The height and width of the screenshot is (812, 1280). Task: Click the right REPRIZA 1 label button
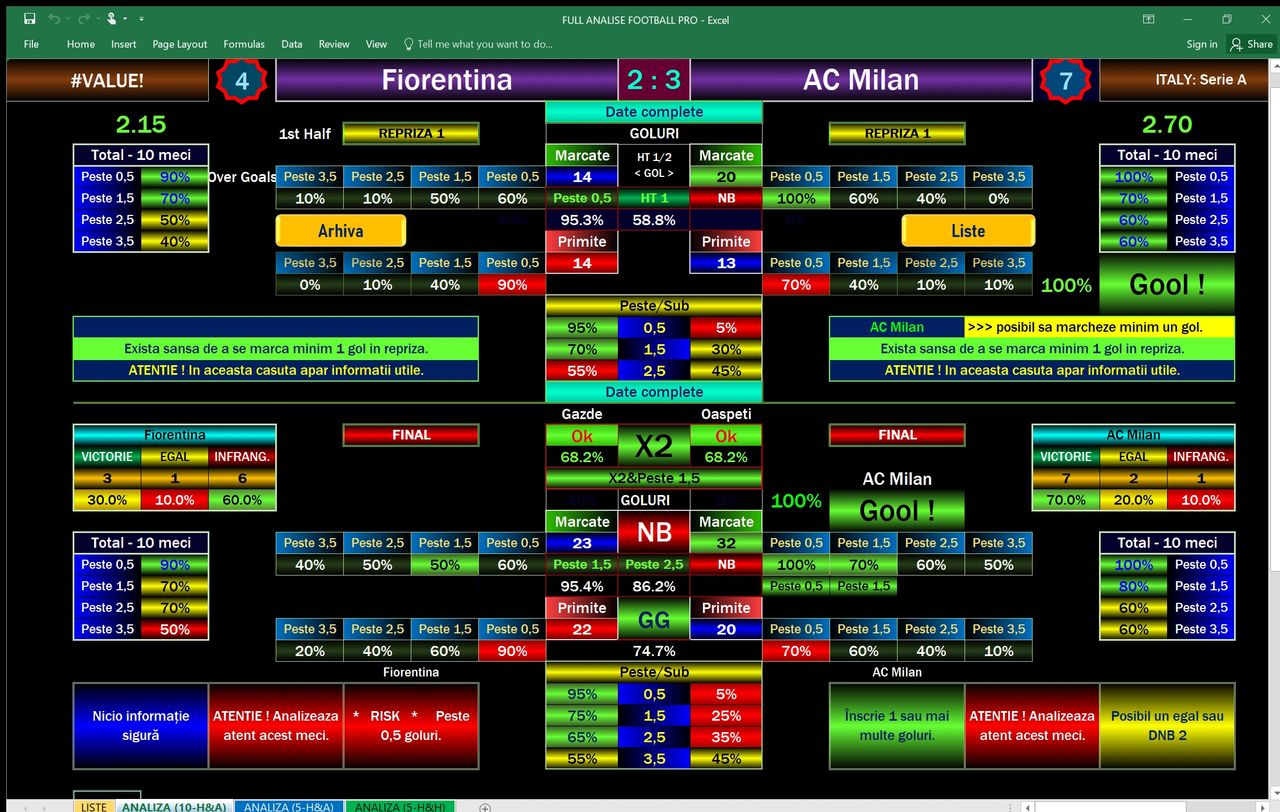coord(897,133)
